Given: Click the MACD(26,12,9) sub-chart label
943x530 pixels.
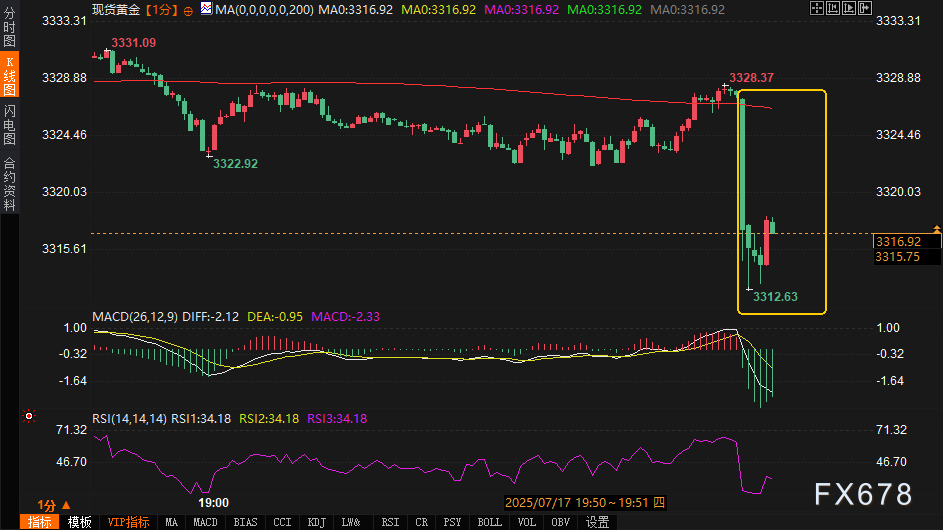Looking at the screenshot, I should pos(136,316).
